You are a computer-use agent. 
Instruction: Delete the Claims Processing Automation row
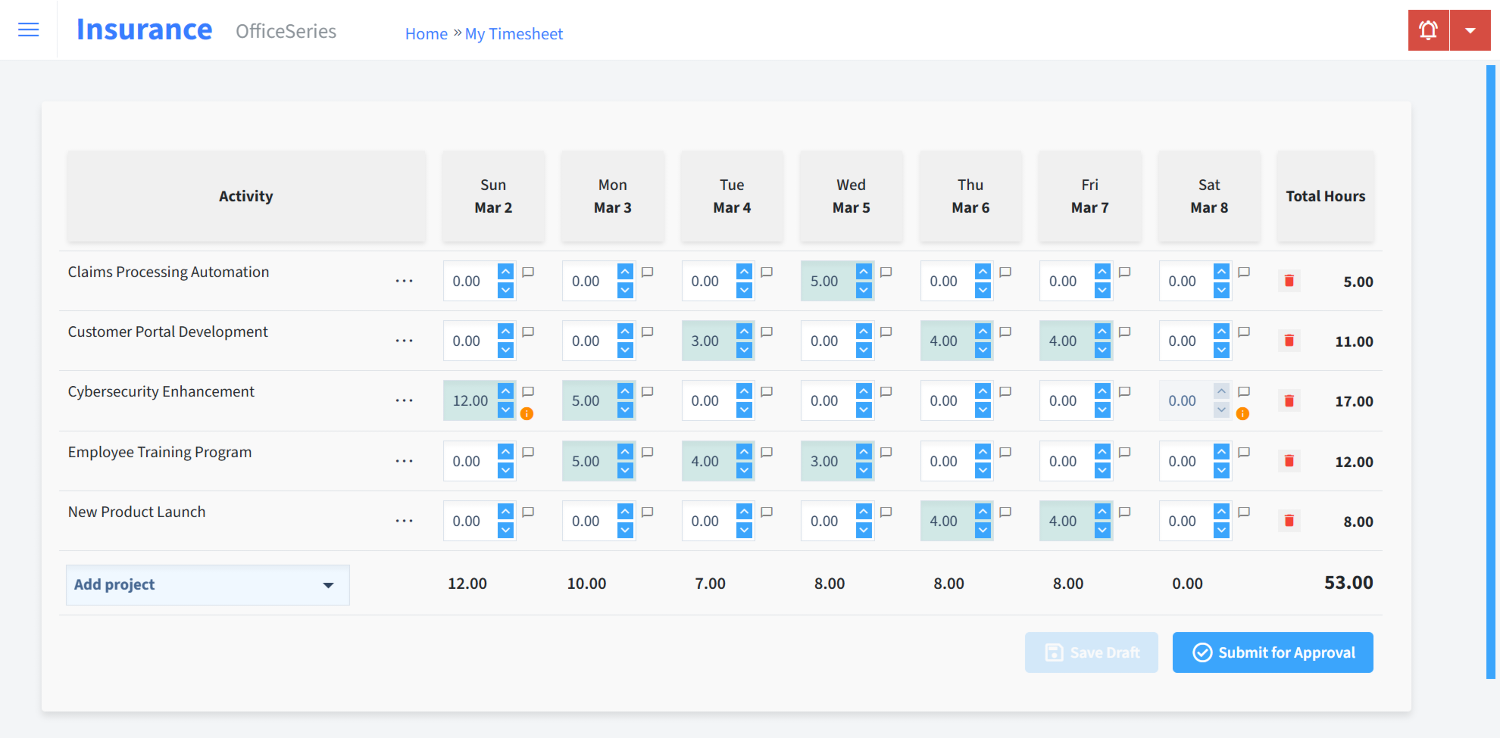coord(1289,281)
